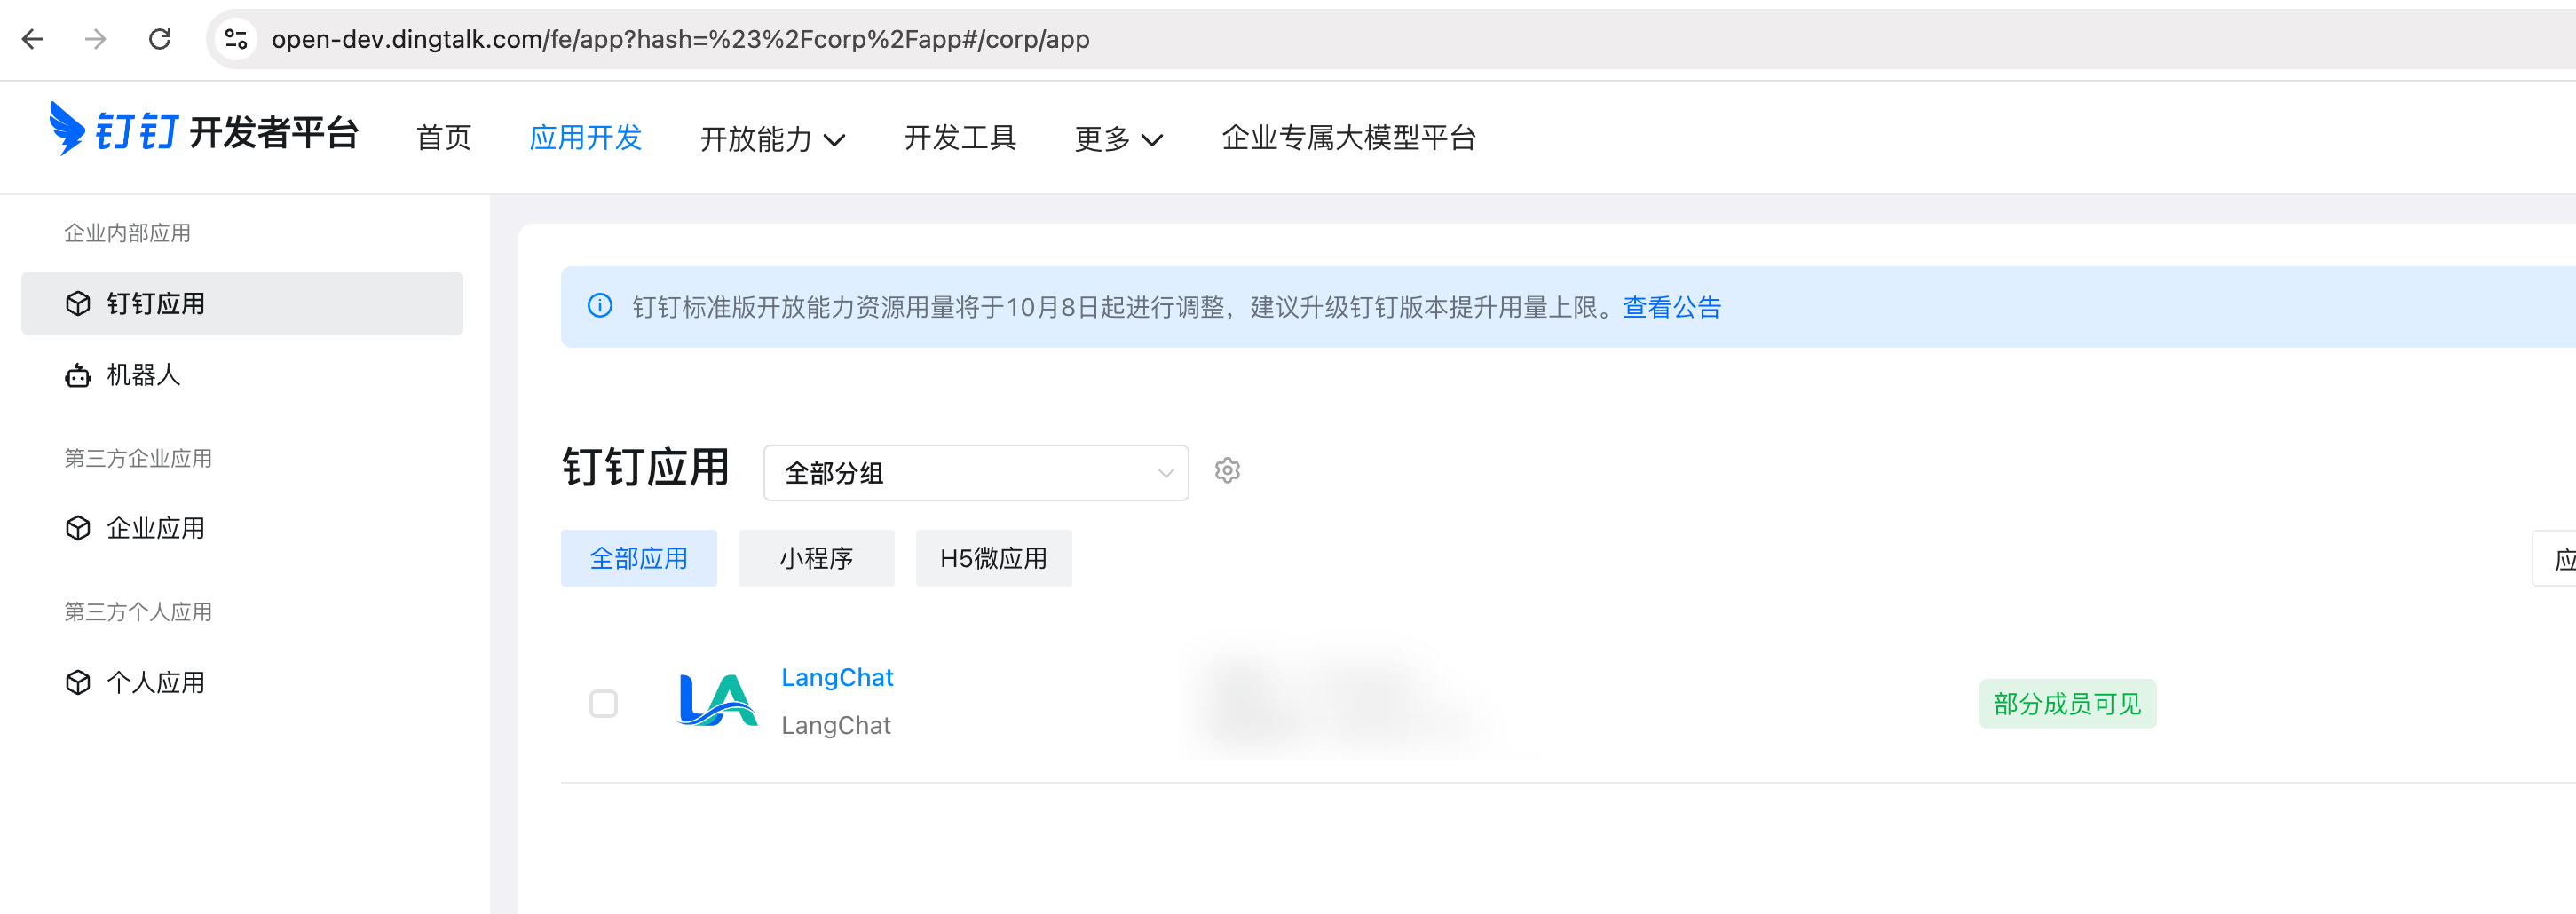Switch to the 小程序 tab
Viewport: 2576px width, 914px height.
pyautogui.click(x=816, y=558)
